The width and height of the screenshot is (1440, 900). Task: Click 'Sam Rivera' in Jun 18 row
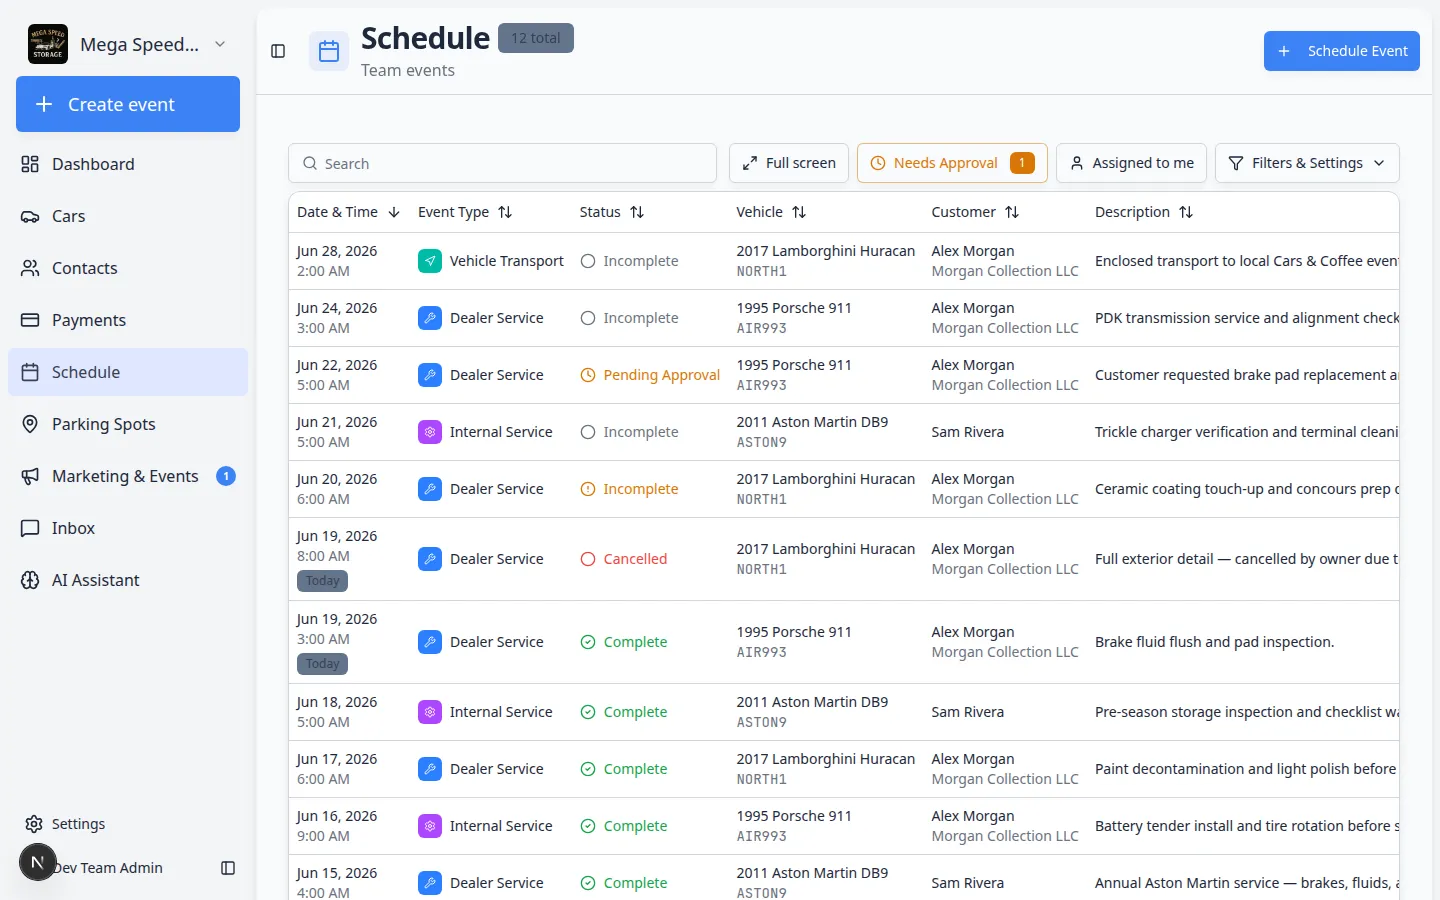967,712
